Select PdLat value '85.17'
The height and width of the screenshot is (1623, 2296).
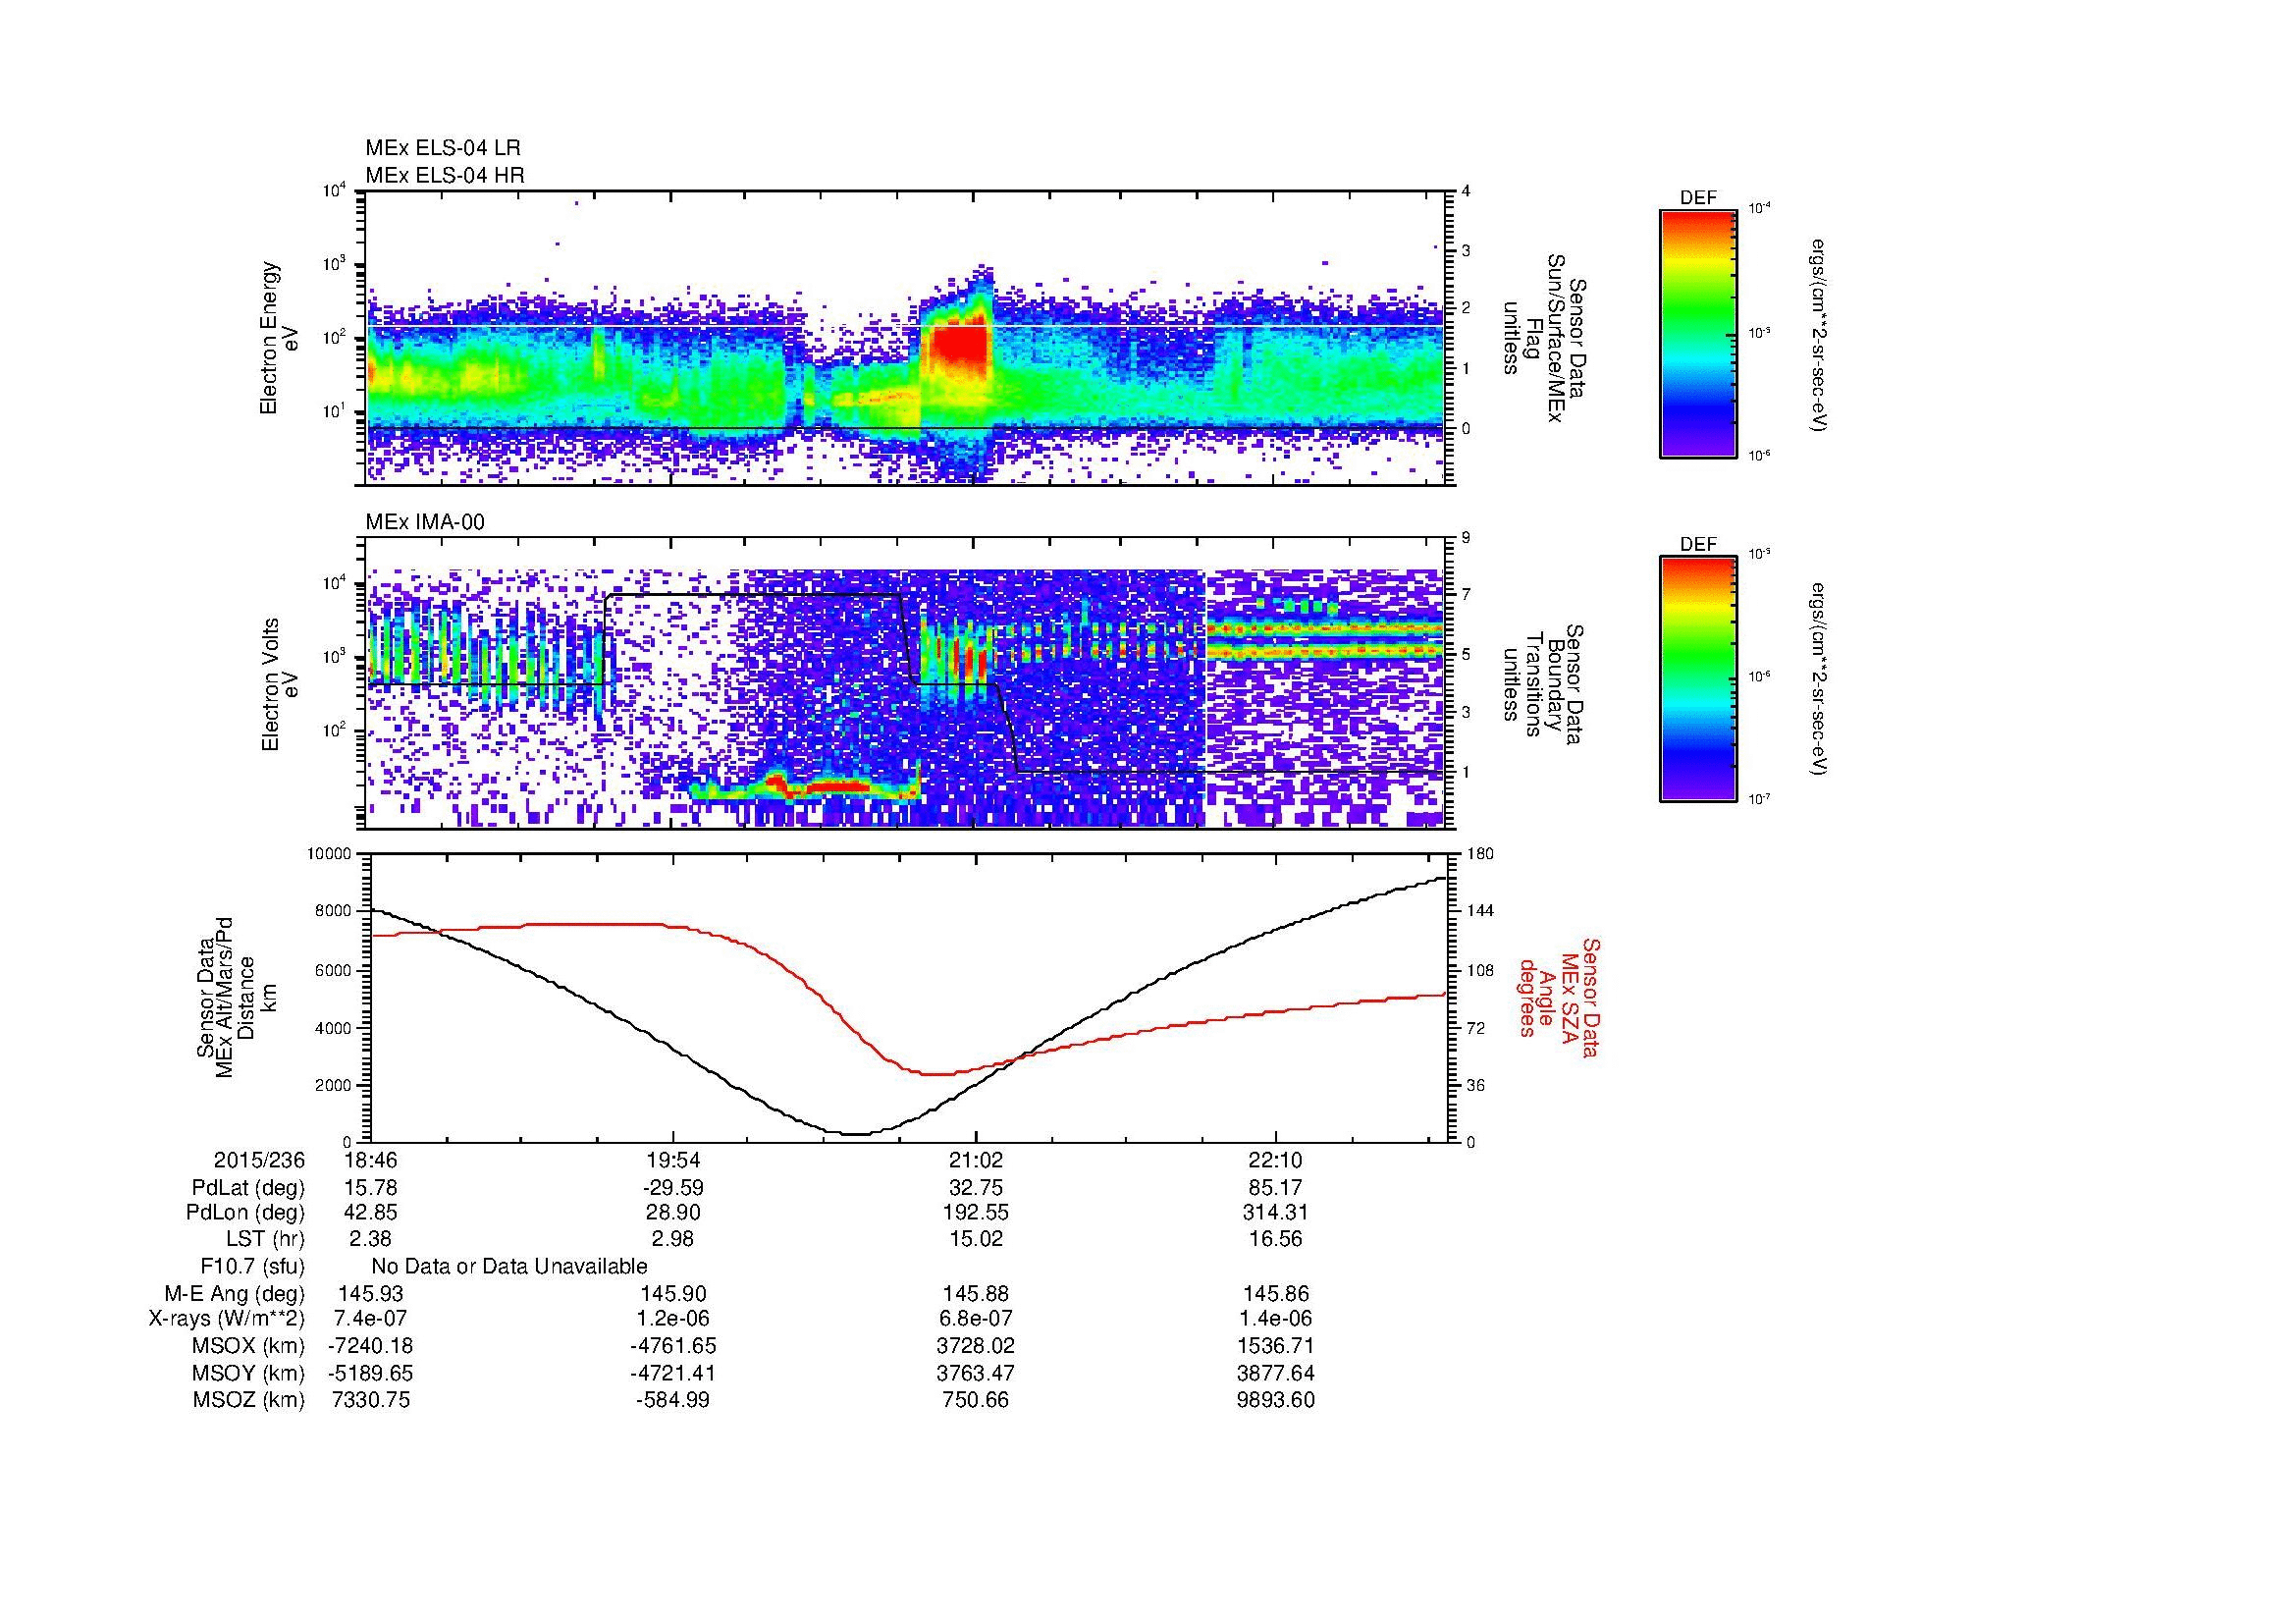click(x=1276, y=1188)
